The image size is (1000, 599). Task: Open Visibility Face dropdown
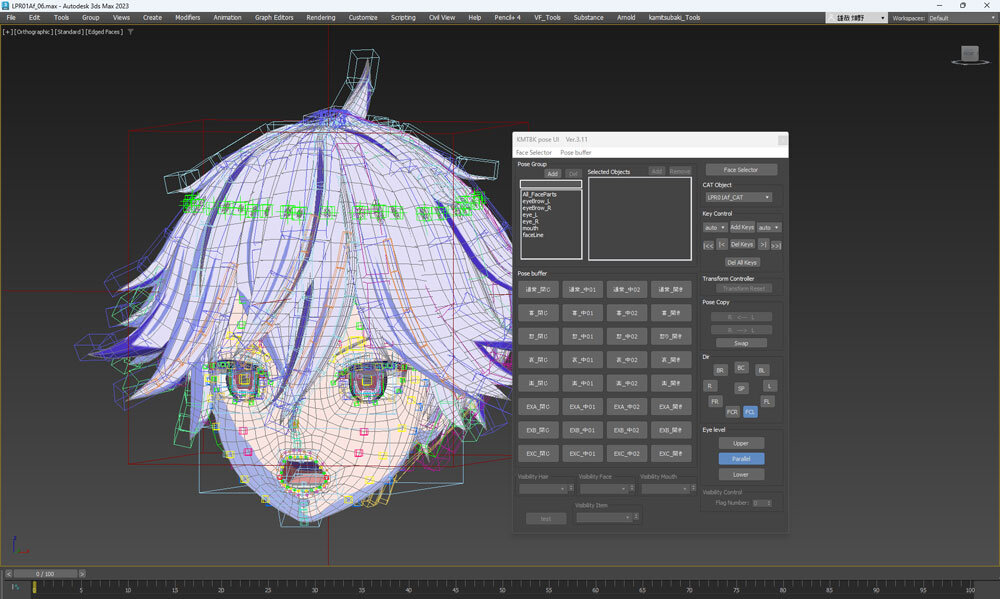click(604, 489)
